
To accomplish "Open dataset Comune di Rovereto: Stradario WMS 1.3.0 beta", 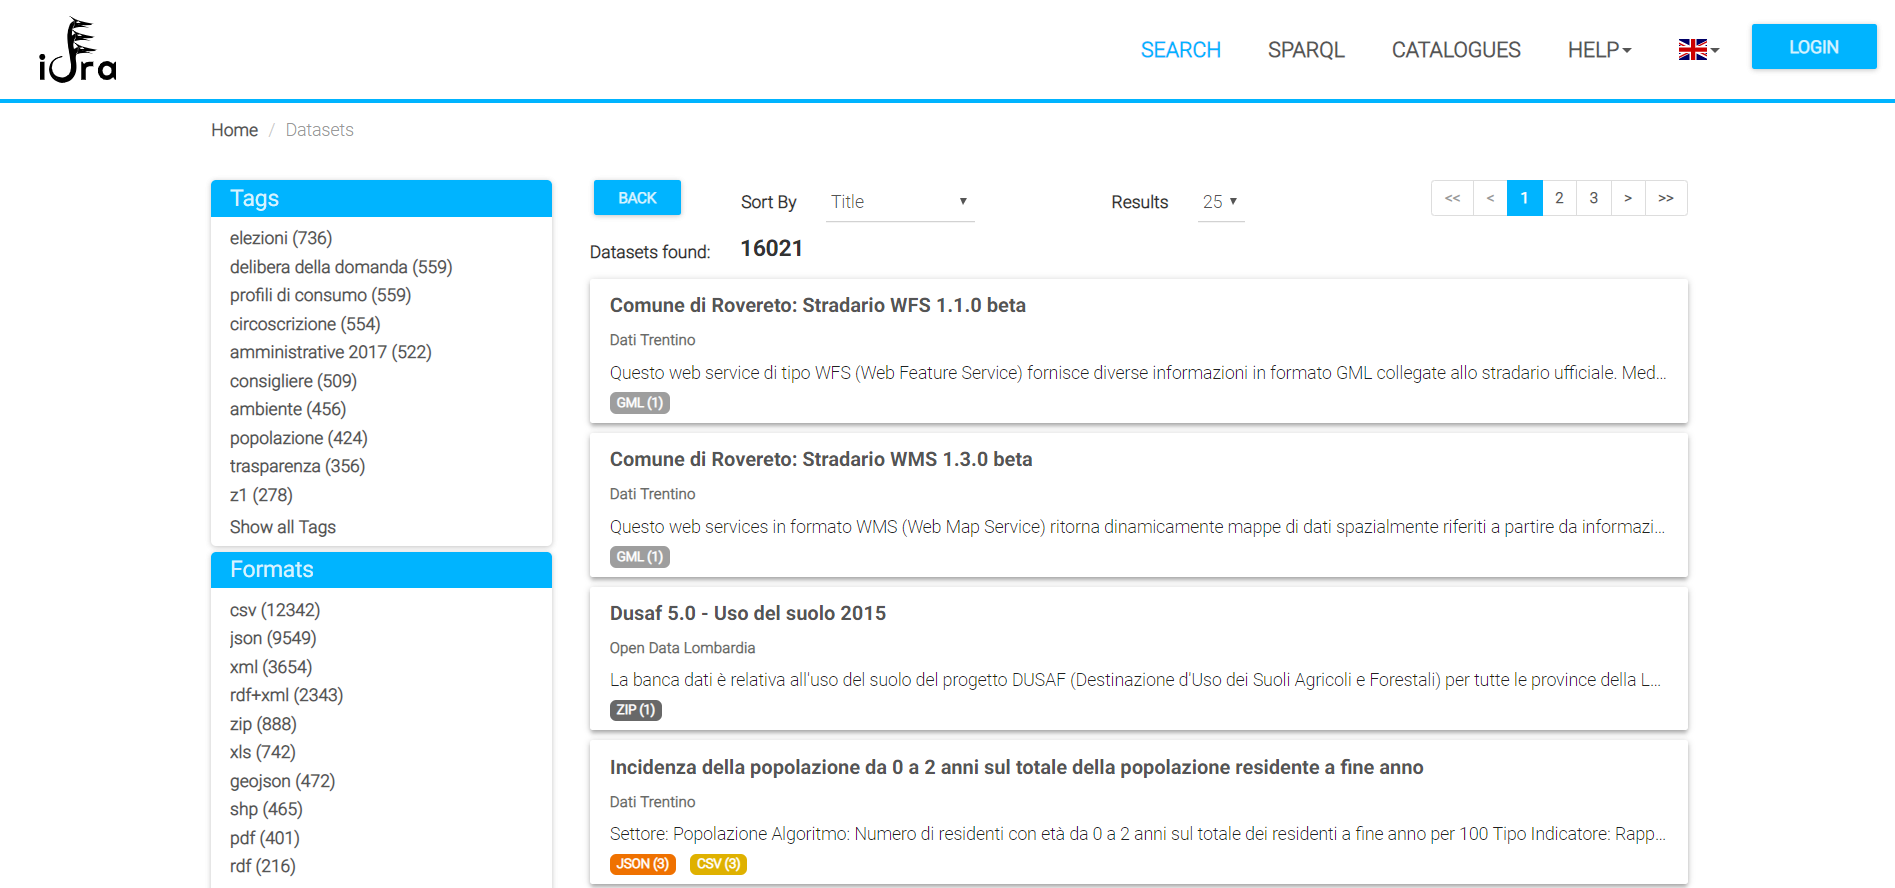I will (821, 459).
